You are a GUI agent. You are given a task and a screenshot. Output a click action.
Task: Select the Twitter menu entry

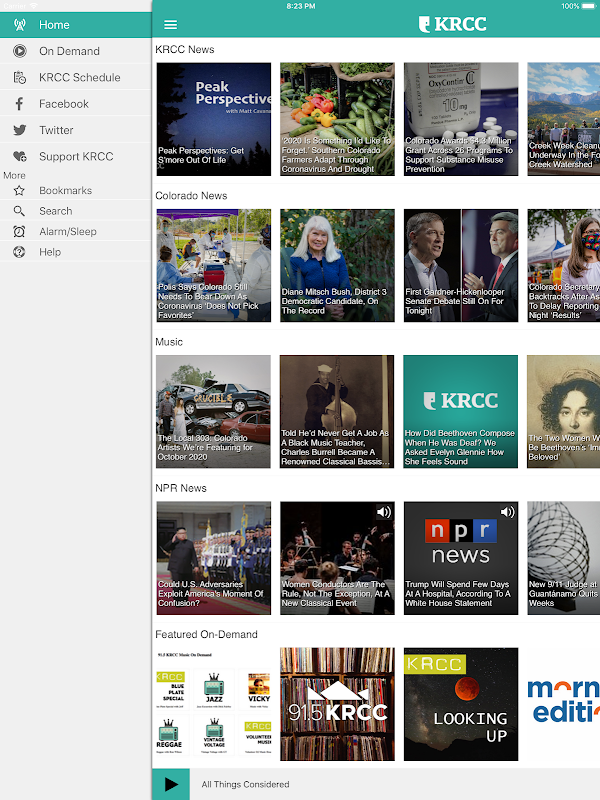76,130
